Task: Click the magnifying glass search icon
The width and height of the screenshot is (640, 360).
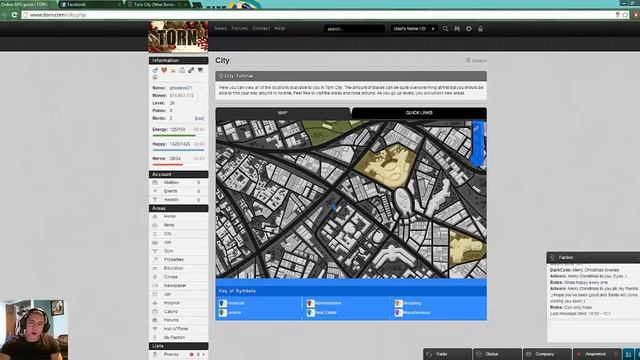Action: pyautogui.click(x=445, y=29)
